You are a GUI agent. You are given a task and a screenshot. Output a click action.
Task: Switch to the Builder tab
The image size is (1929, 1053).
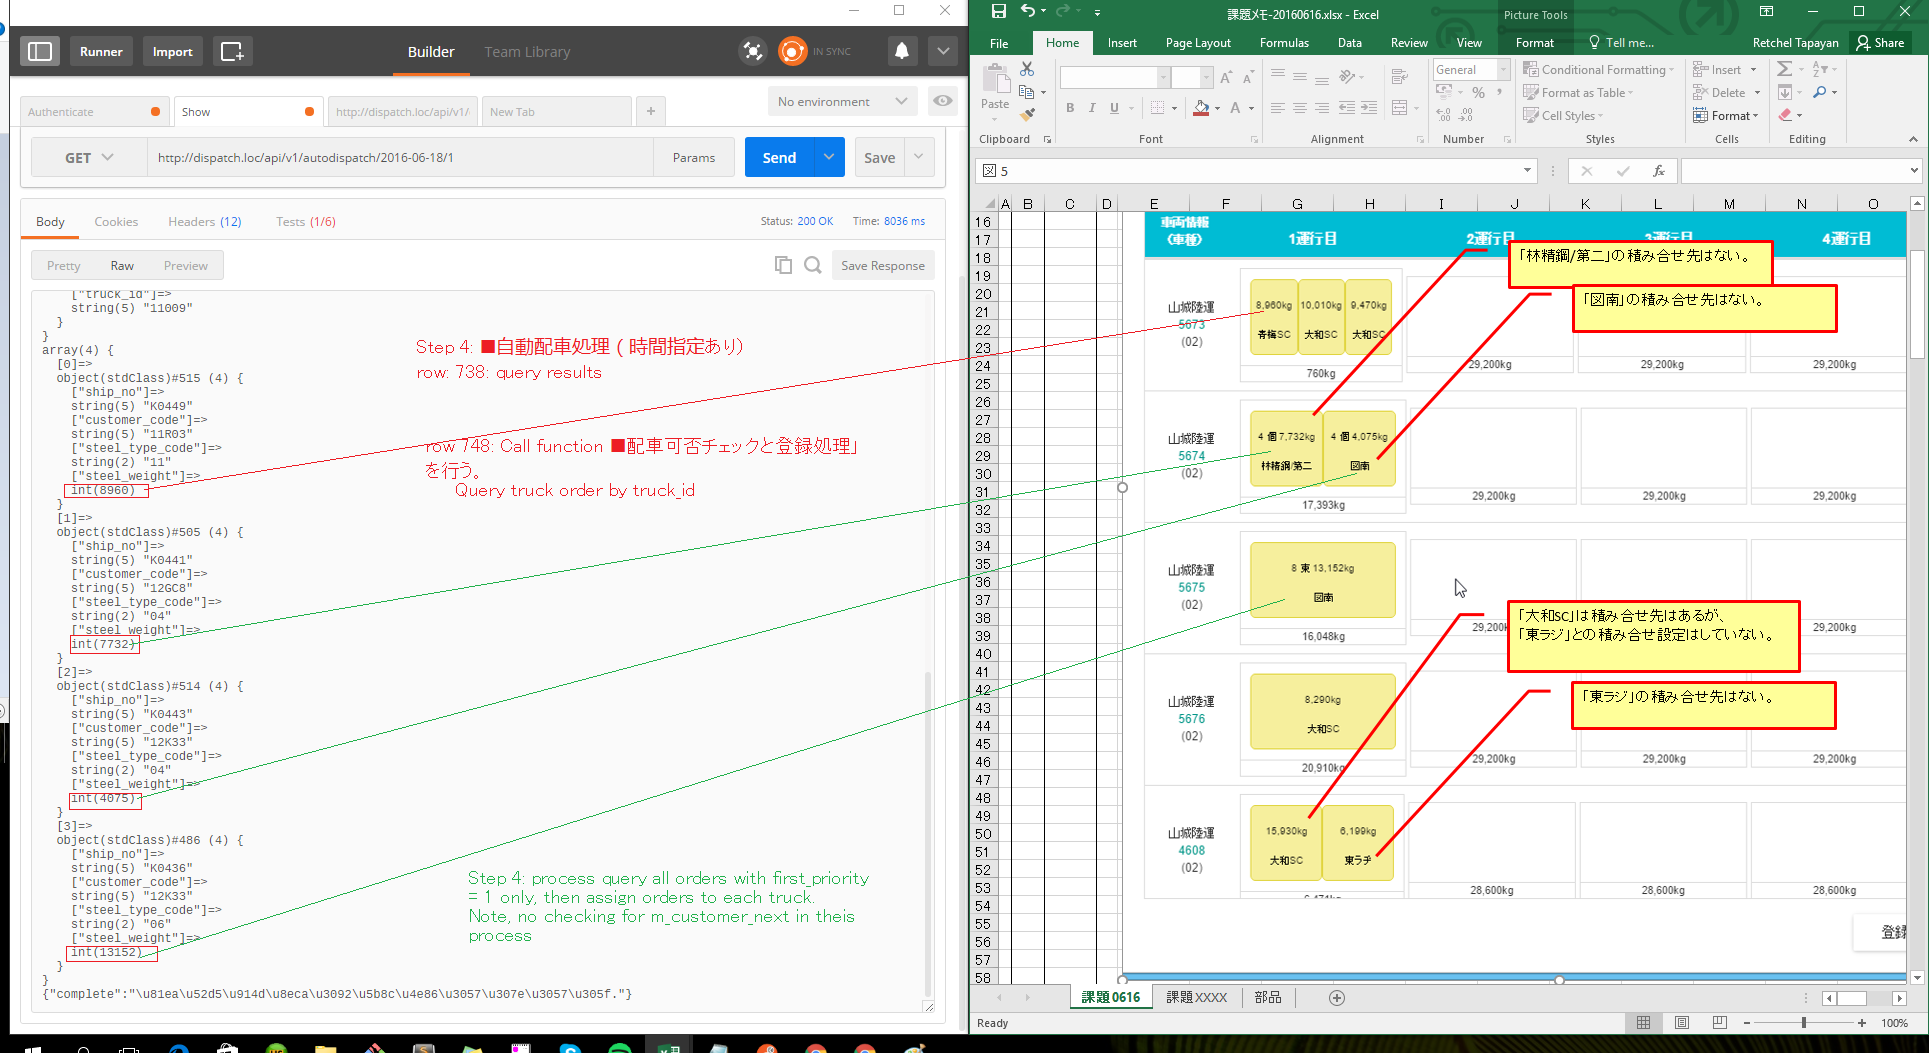coord(431,51)
